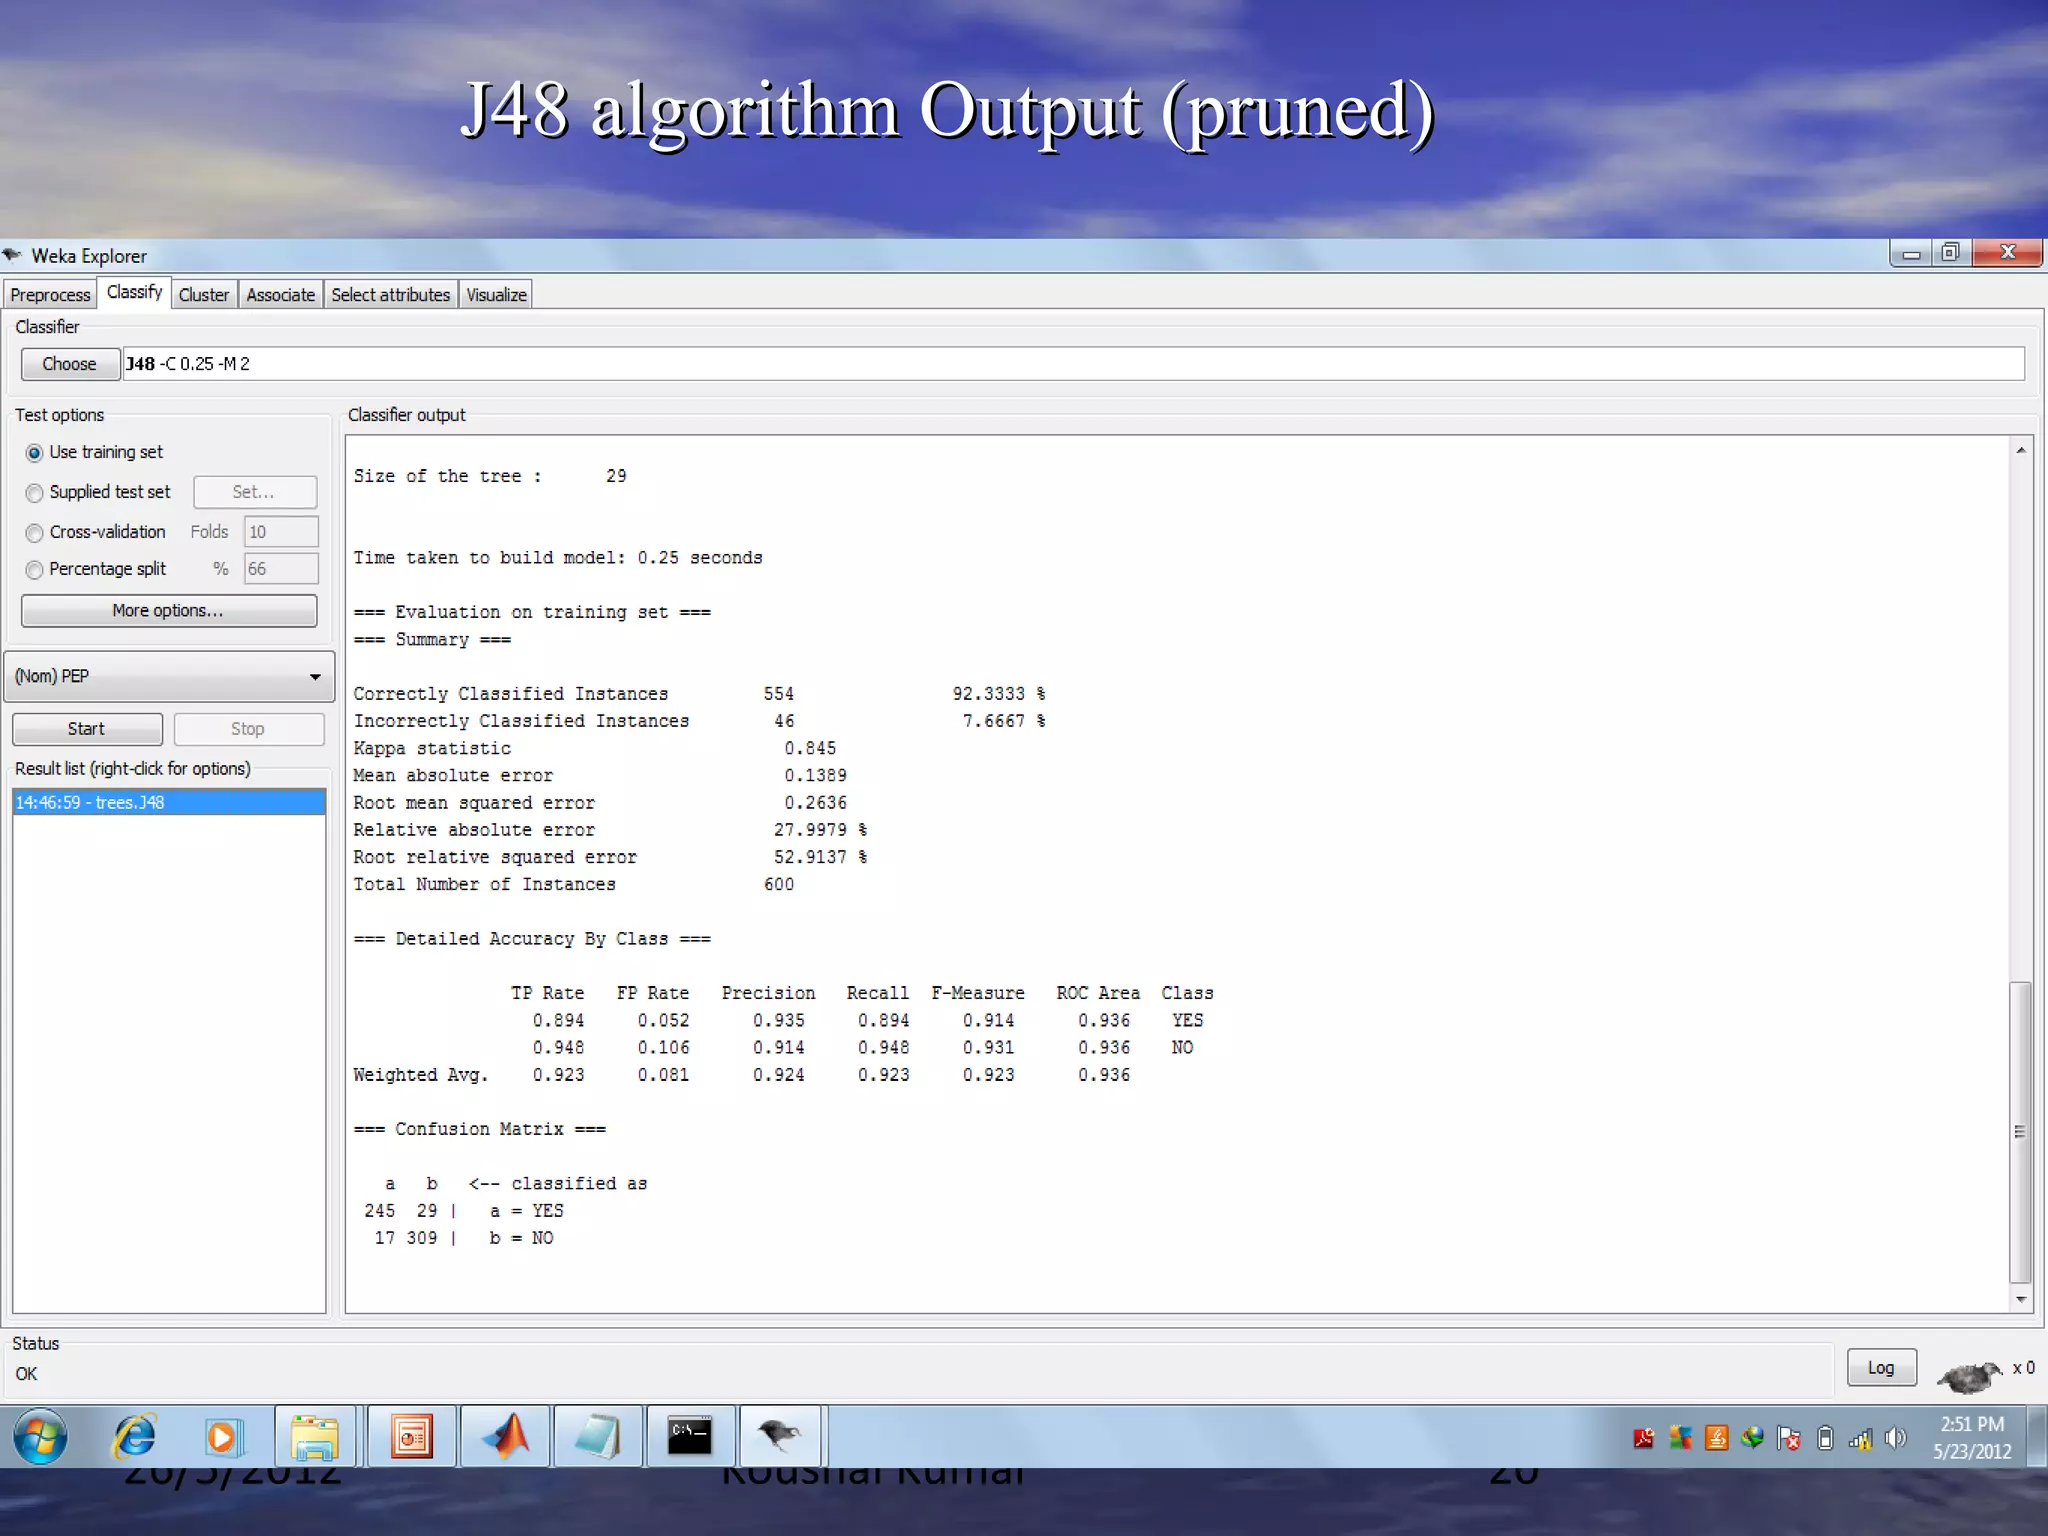The width and height of the screenshot is (2048, 1536).
Task: Open the Visualize tab
Action: (x=496, y=295)
